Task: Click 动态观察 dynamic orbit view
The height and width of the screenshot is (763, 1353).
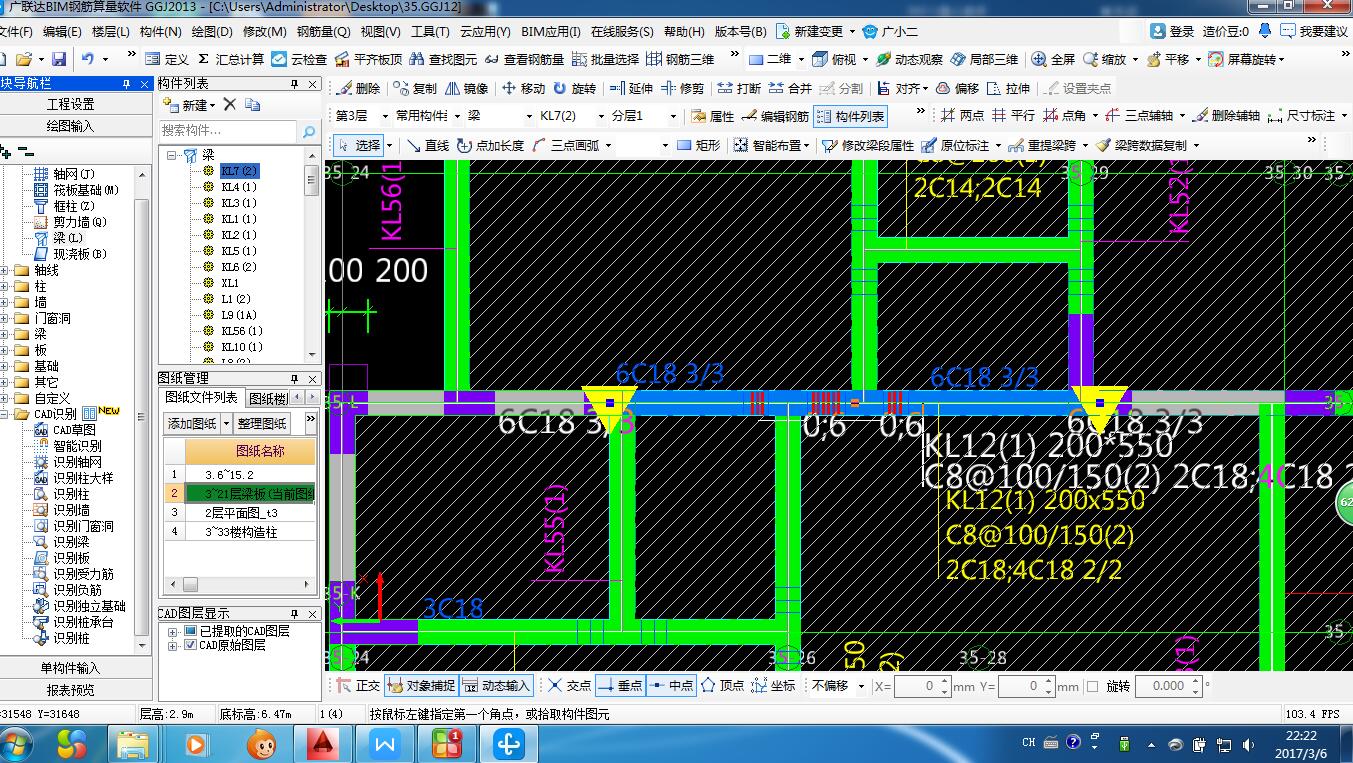Action: (x=908, y=60)
